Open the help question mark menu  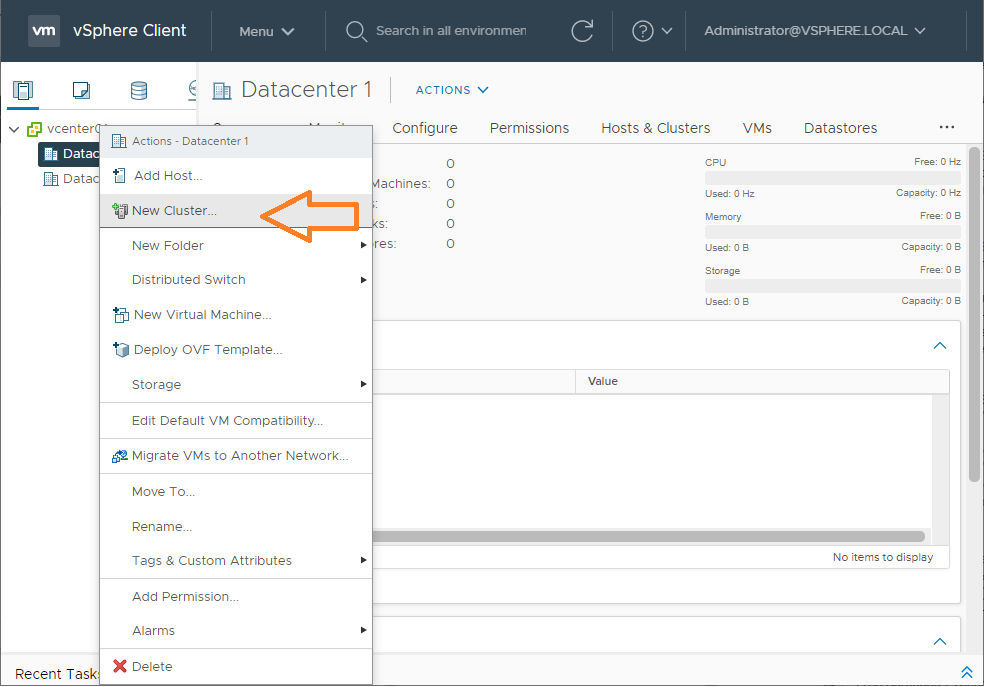click(x=643, y=31)
